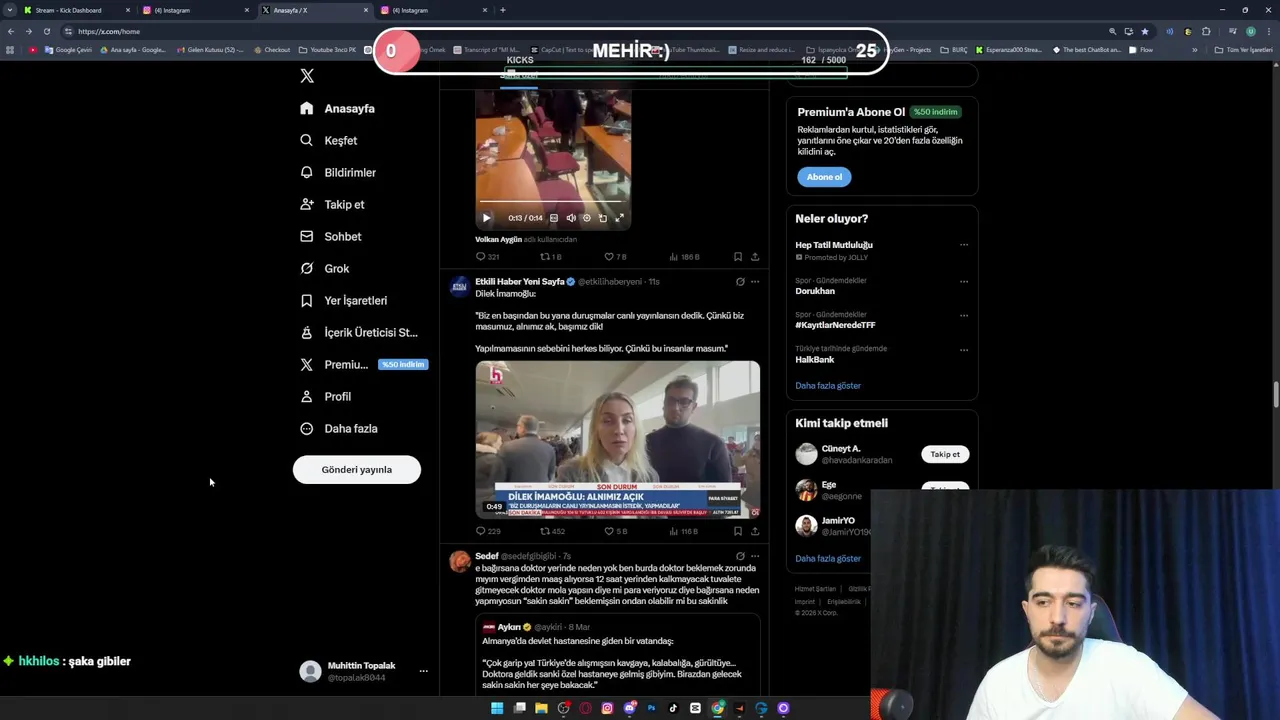Mute the Volkan Aygün video

point(571,218)
